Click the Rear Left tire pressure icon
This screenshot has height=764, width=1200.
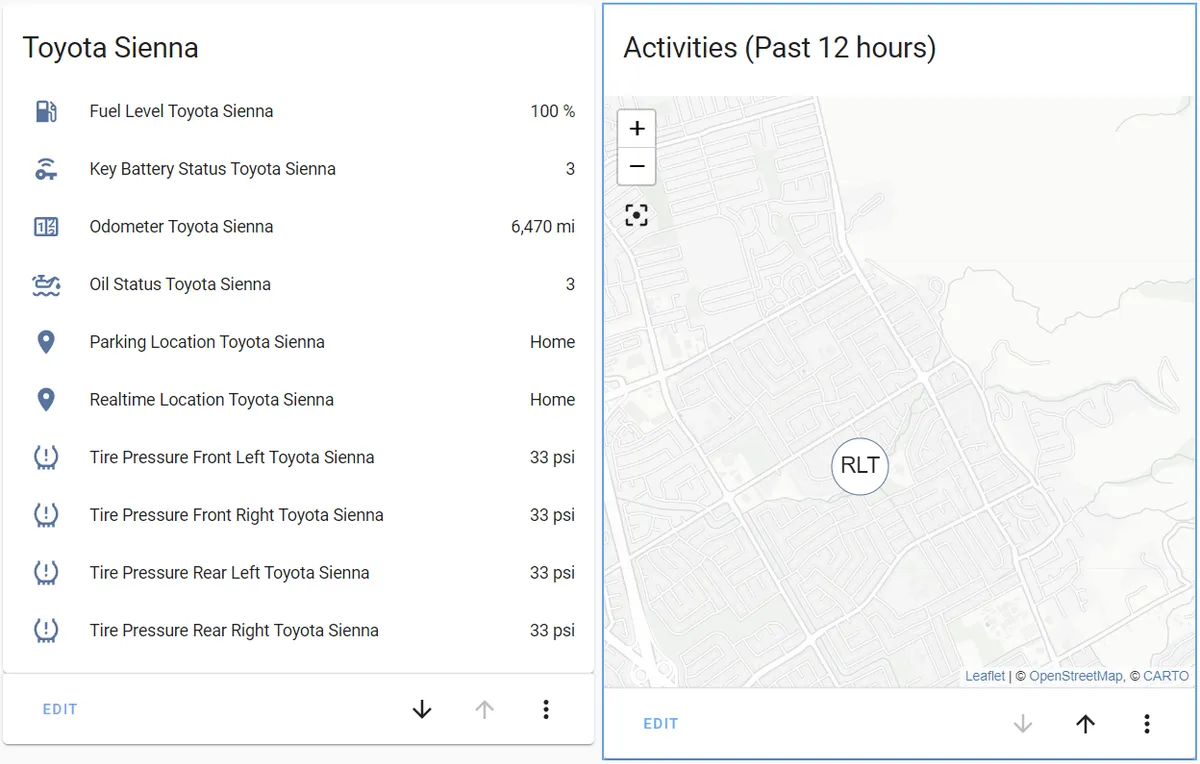pos(46,573)
